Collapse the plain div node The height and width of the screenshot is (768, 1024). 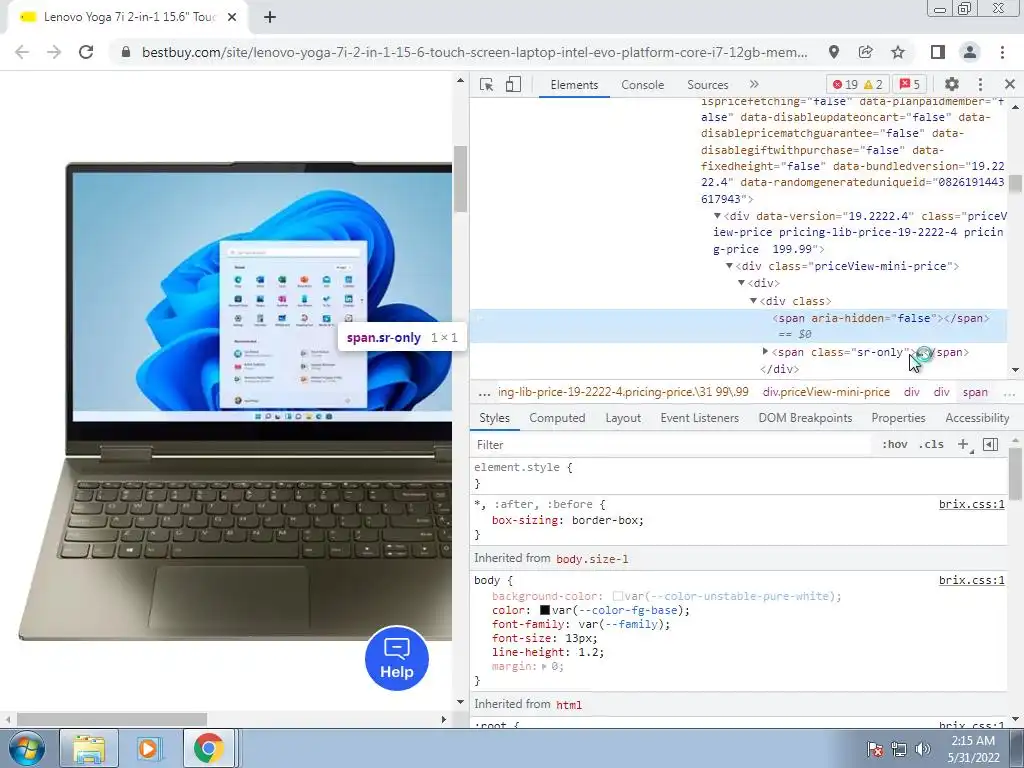pos(741,283)
